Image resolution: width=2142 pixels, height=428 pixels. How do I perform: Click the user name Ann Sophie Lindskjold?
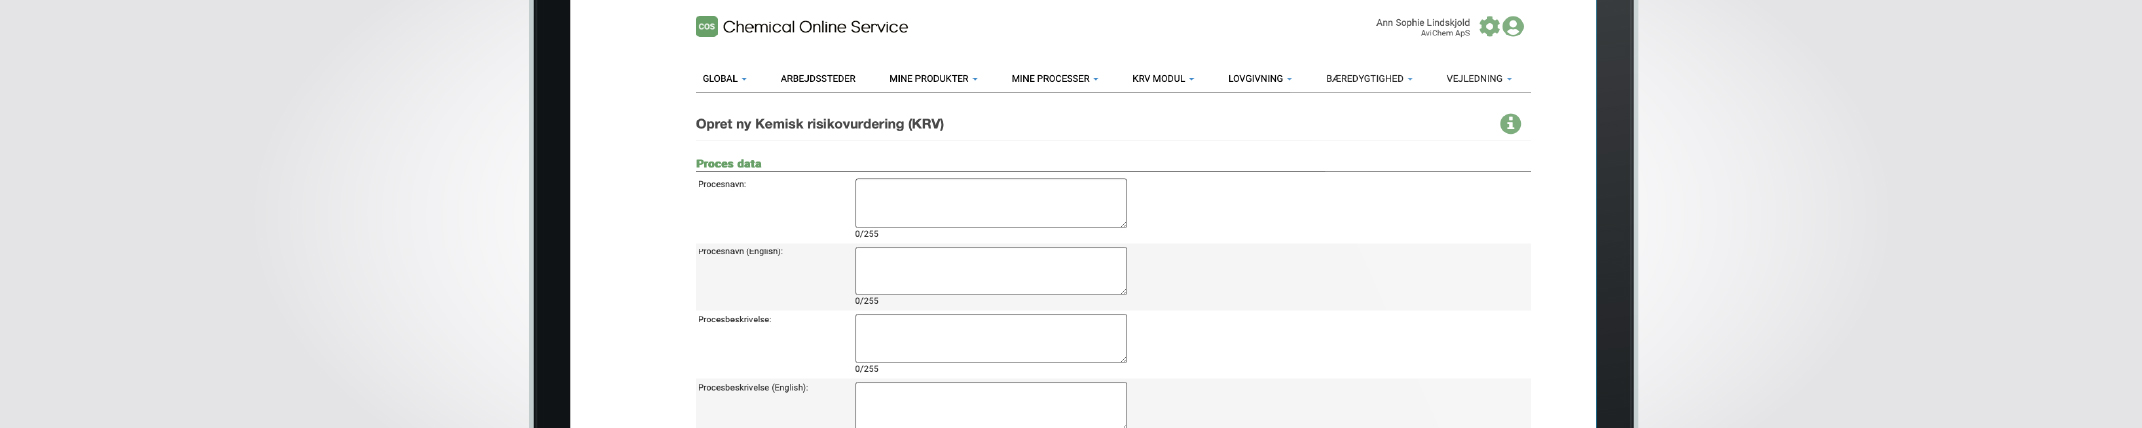click(1422, 23)
